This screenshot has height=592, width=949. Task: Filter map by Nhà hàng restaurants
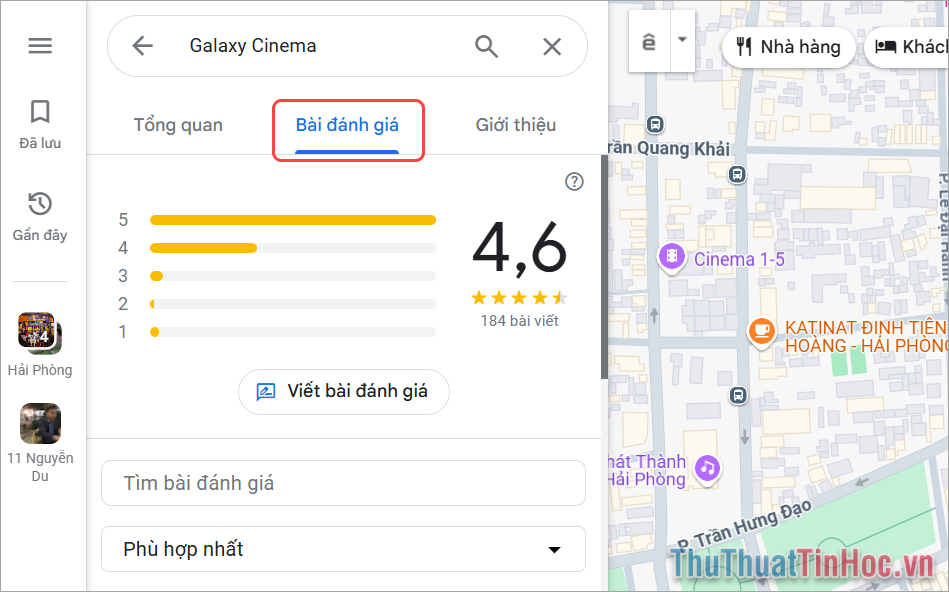789,47
